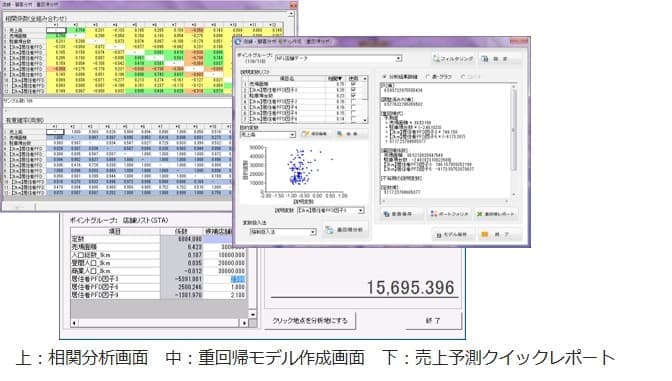Image resolution: width=672 pixels, height=381 pixels.
Task: Sort by the 相関 column header
Action: pyautogui.click(x=336, y=78)
